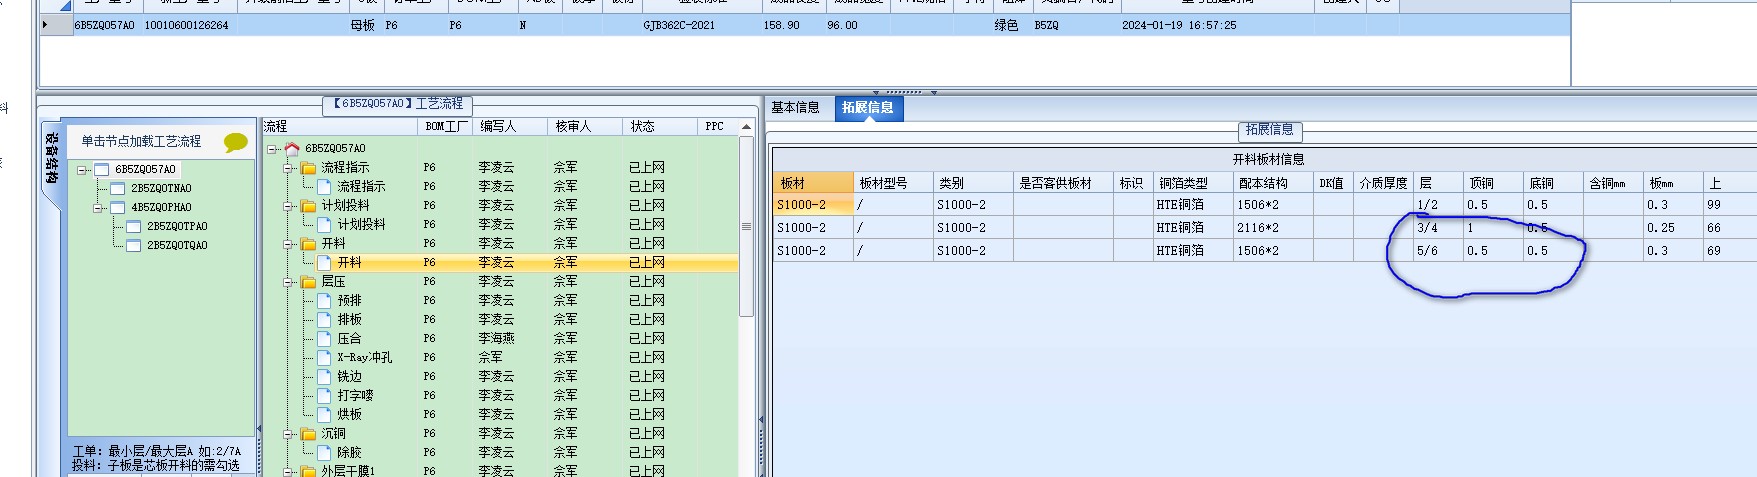Click the document icon of 除胶 step
Screen dimensions: 1757x477
324,452
